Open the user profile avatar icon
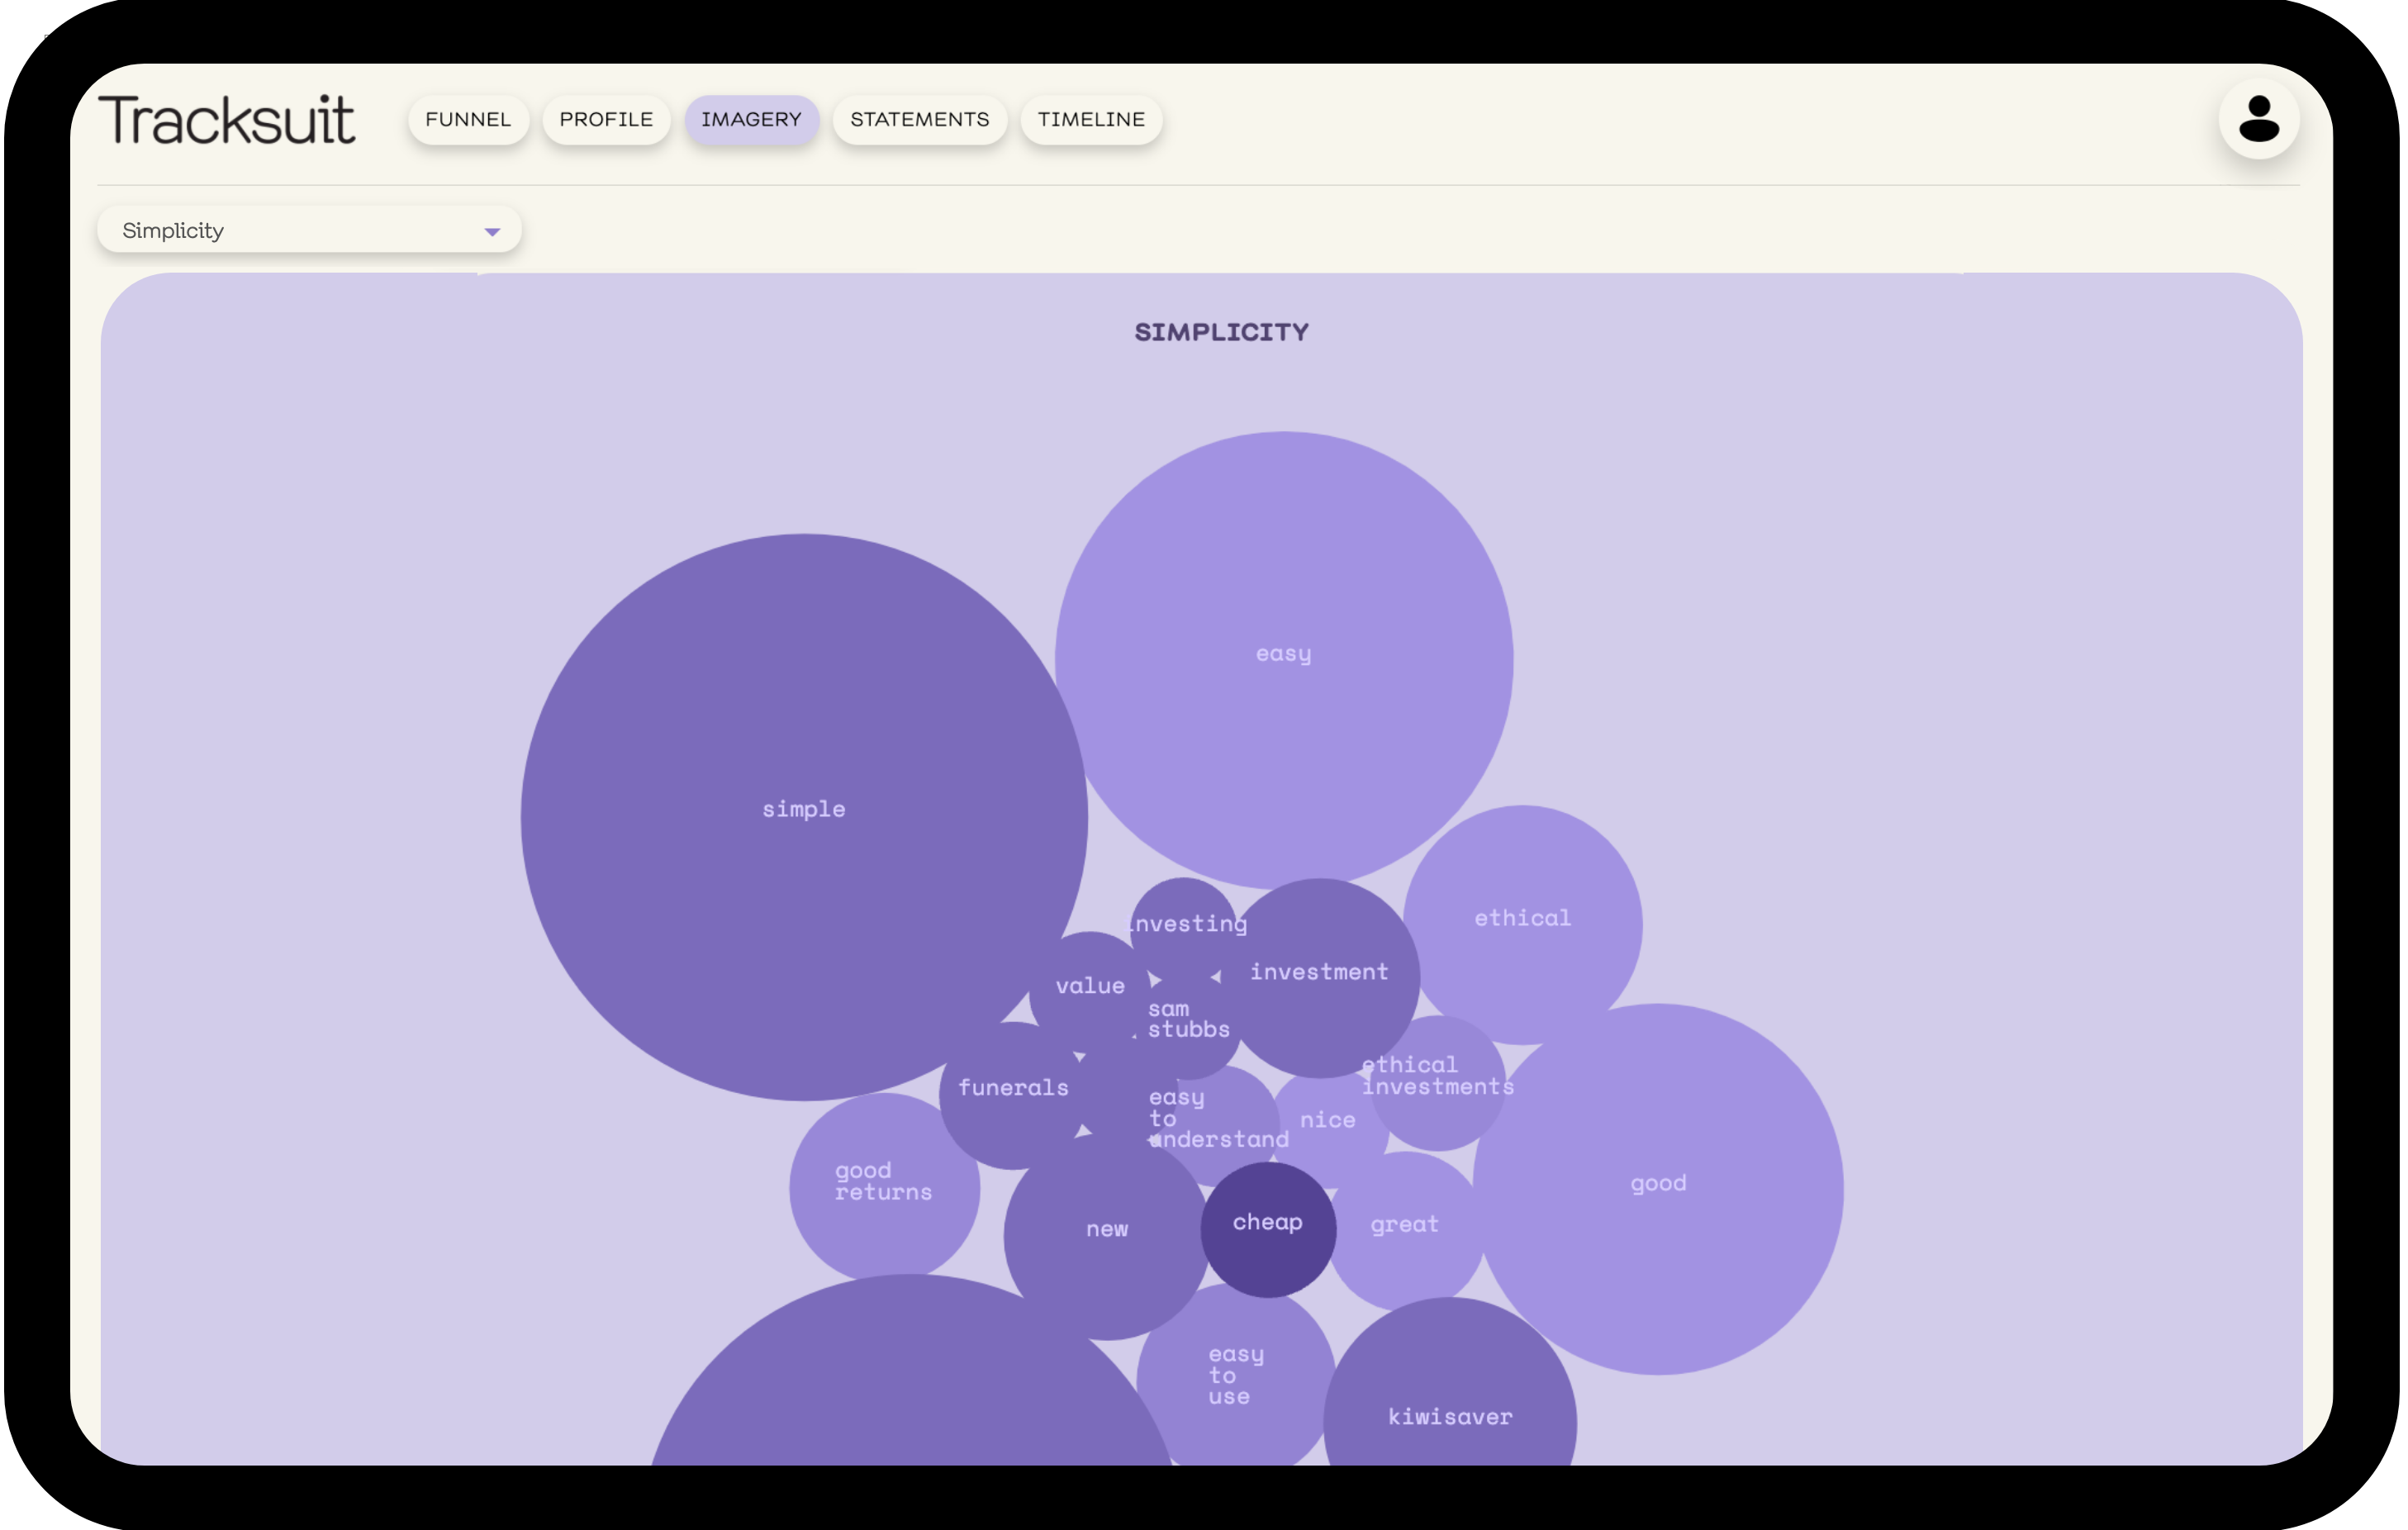2408x1530 pixels. tap(2257, 119)
